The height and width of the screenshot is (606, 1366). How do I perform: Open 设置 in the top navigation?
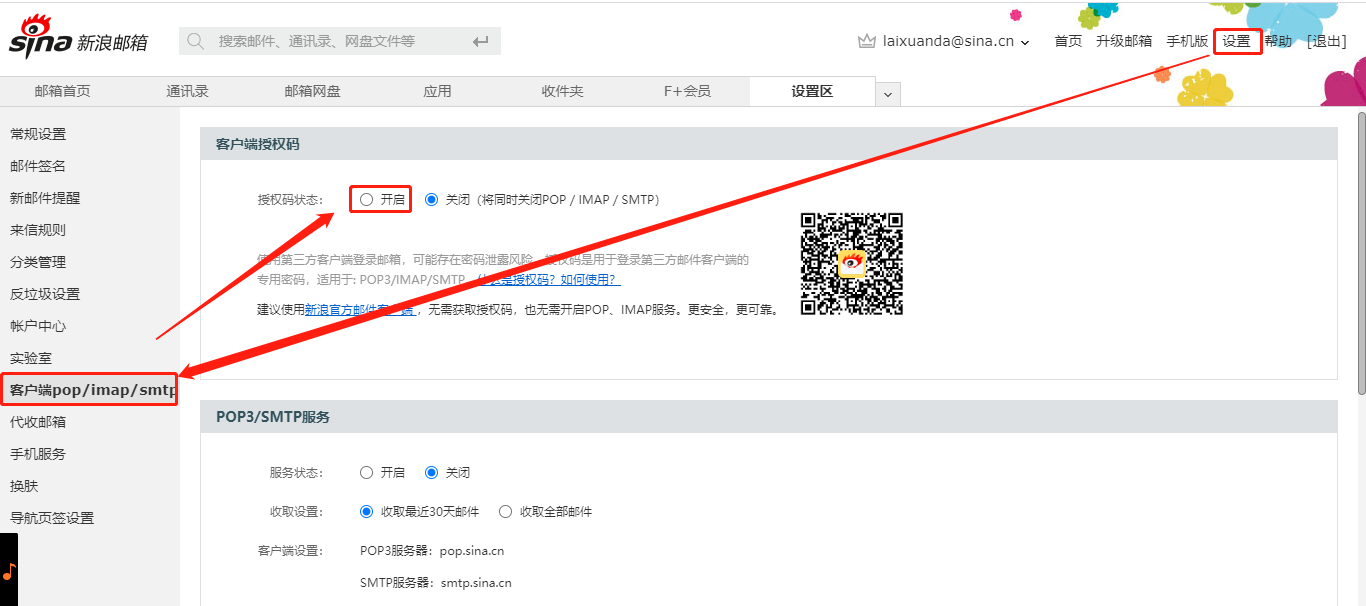coord(1236,41)
